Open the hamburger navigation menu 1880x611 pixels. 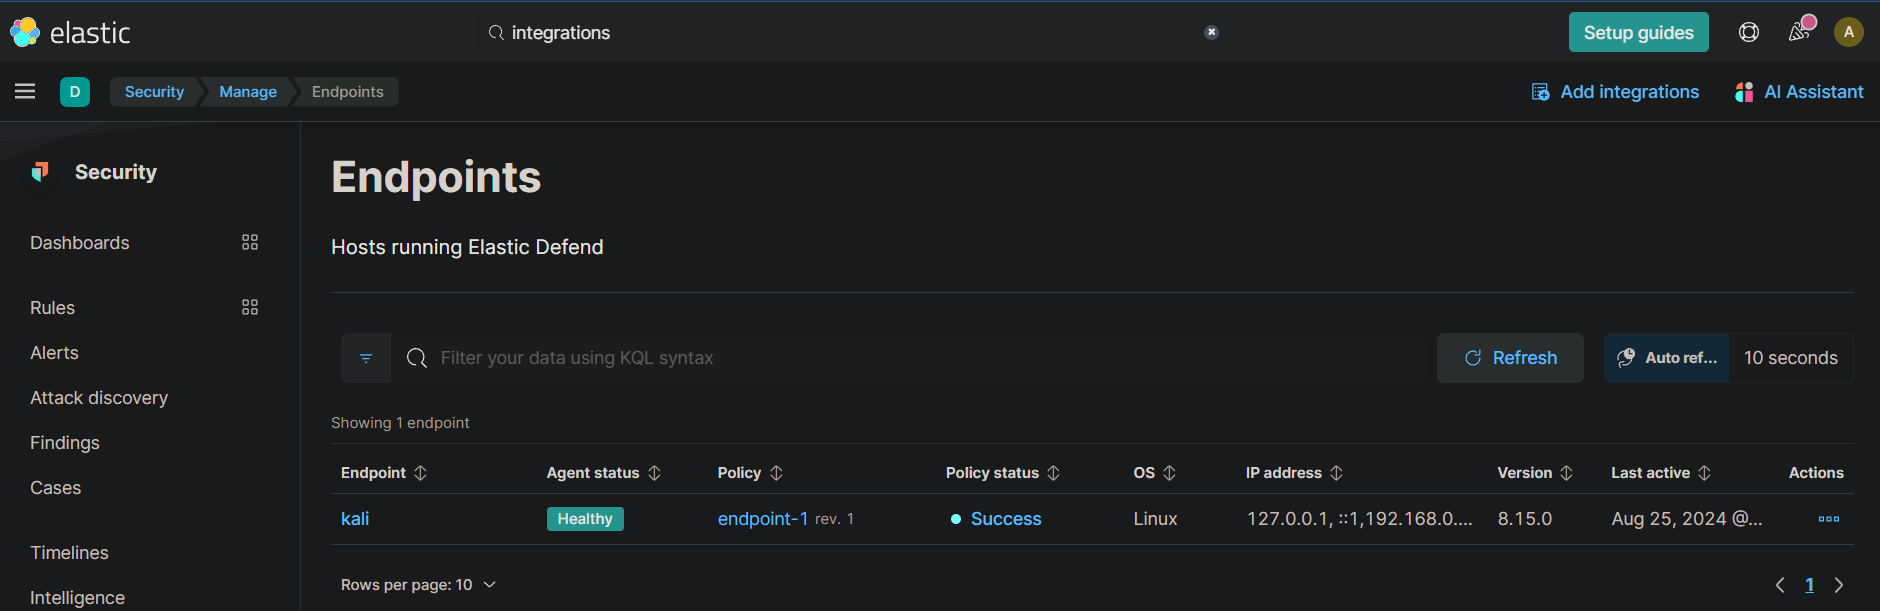tap(25, 92)
